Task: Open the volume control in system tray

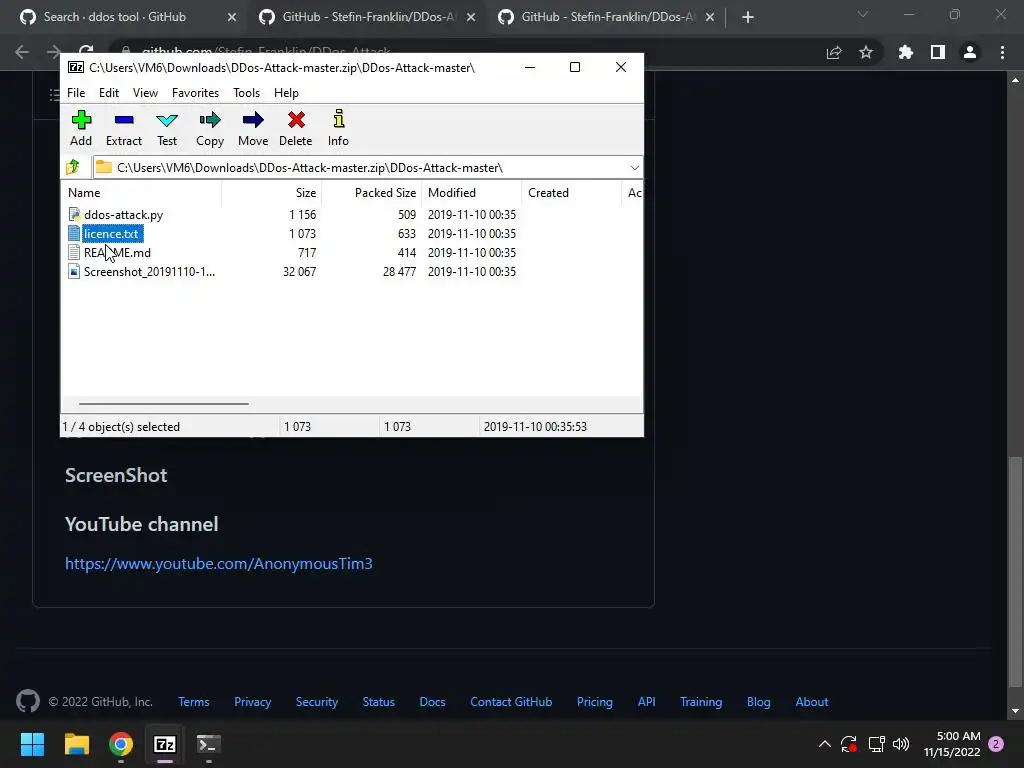Action: coord(901,744)
